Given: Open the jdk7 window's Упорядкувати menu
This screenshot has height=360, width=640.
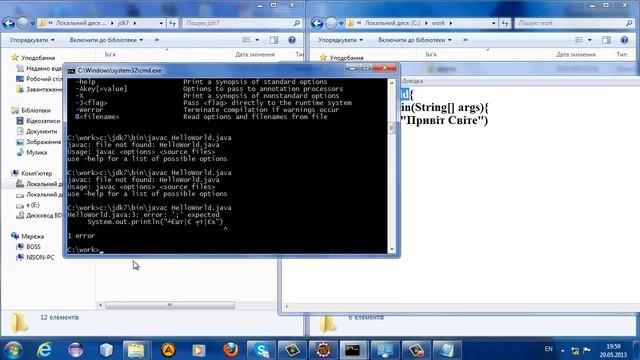Looking at the screenshot, I should coord(32,40).
